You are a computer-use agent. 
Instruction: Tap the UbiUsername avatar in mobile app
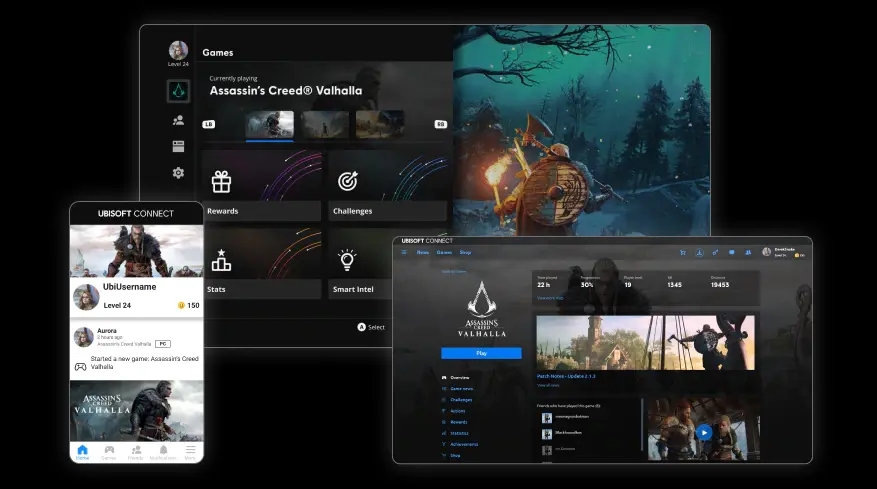pyautogui.click(x=86, y=297)
